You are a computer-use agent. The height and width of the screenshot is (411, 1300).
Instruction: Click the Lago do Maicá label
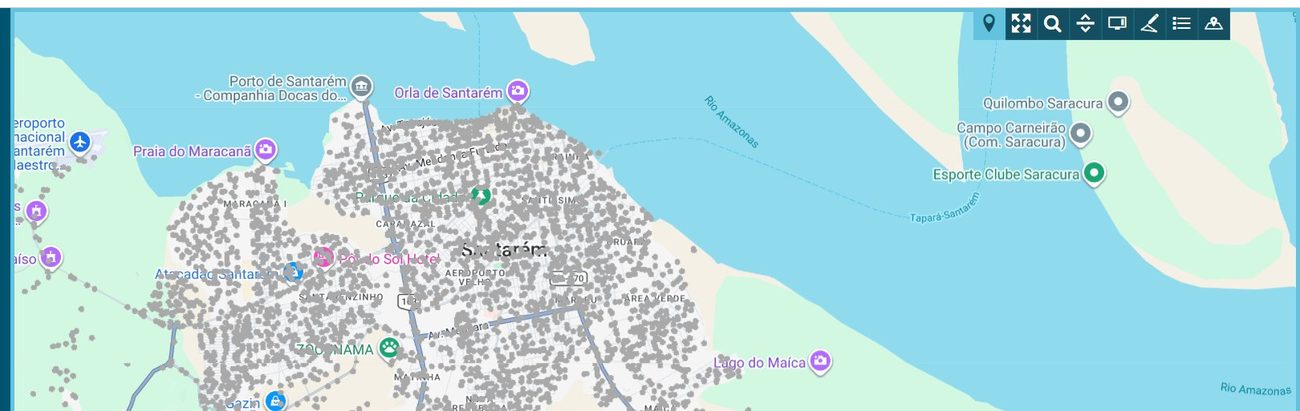click(760, 363)
